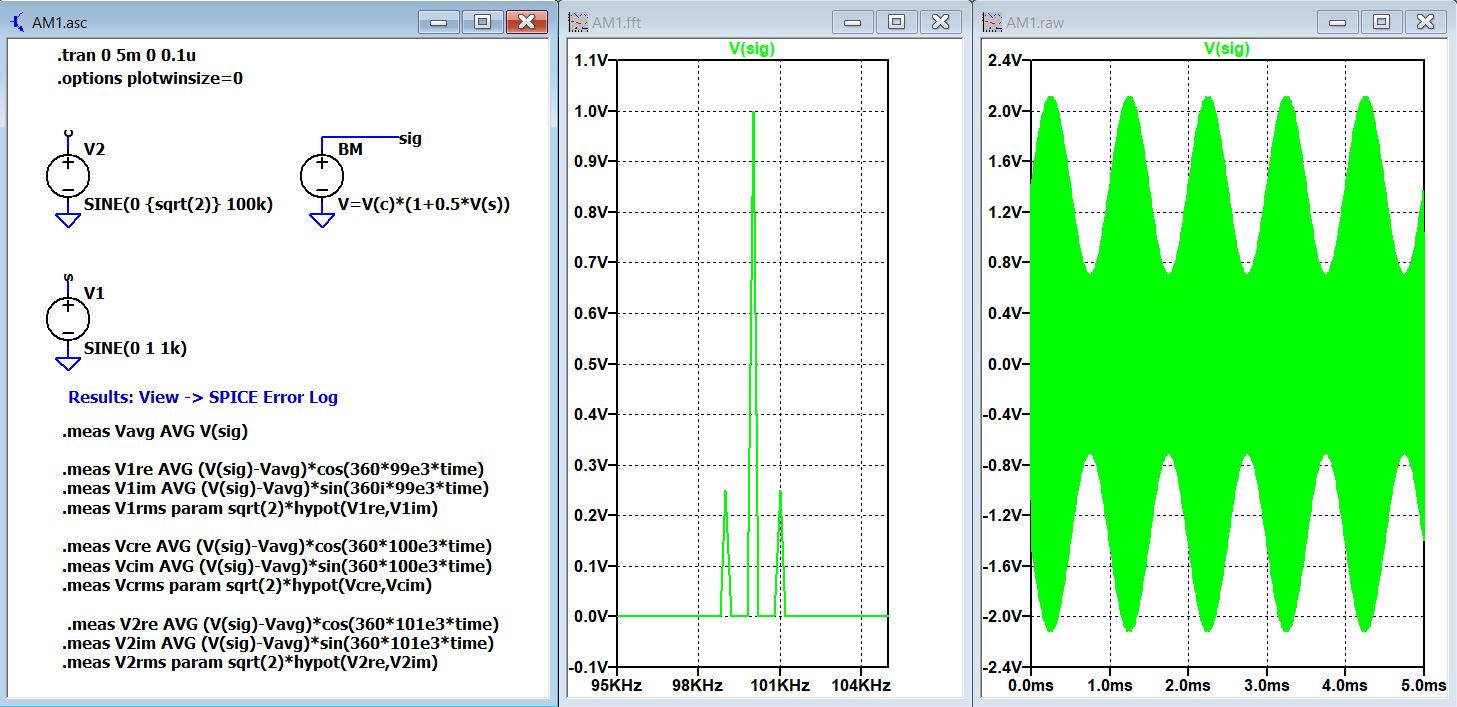
Task: Minimize the AM1.raw window
Action: tap(1339, 21)
